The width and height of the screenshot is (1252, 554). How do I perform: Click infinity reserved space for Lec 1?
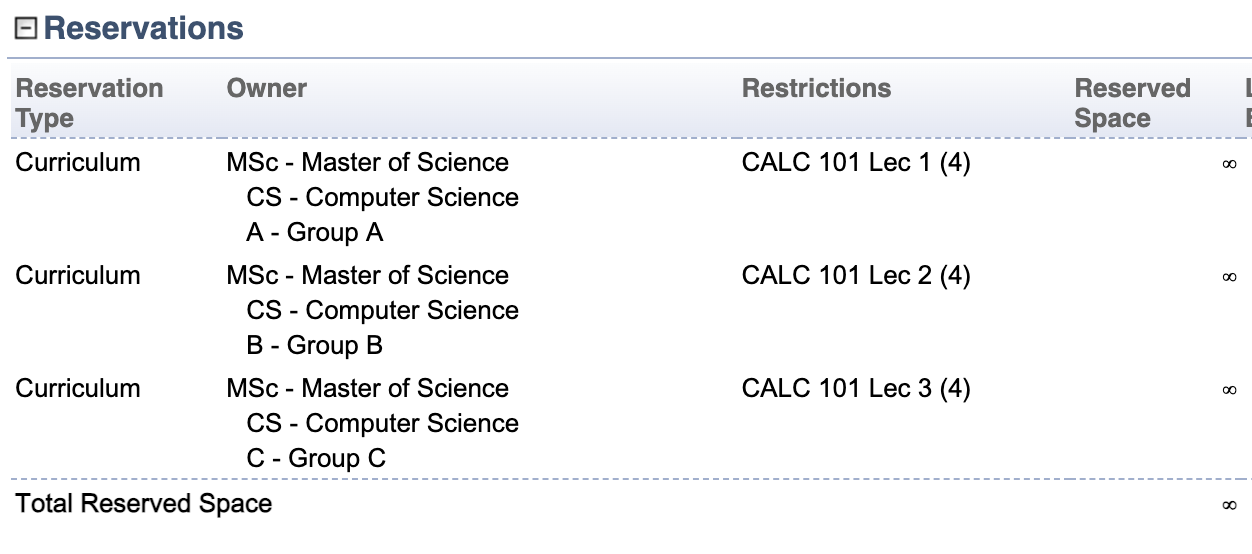[1229, 164]
